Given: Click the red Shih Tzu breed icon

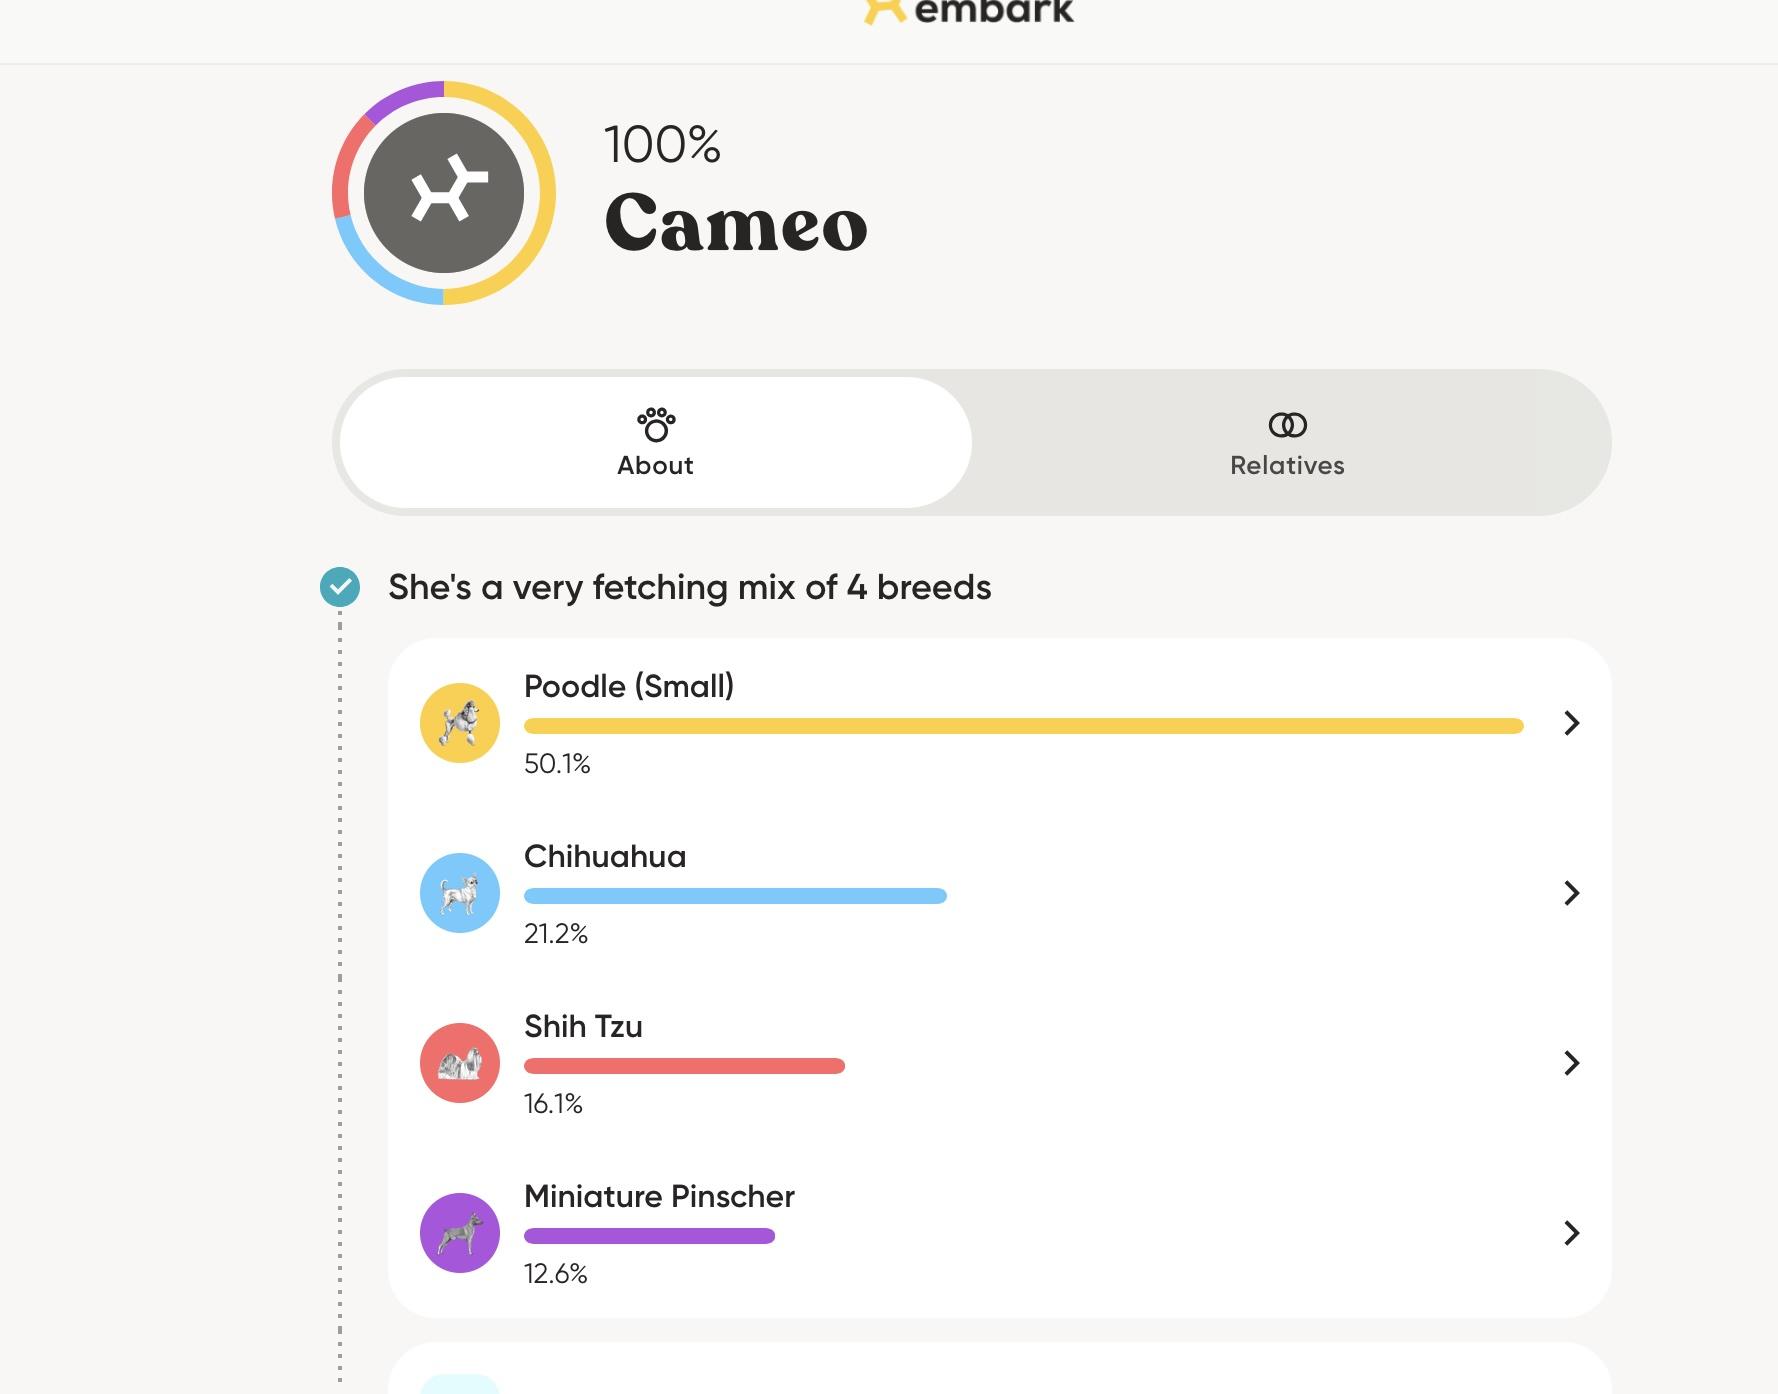Looking at the screenshot, I should [460, 1063].
